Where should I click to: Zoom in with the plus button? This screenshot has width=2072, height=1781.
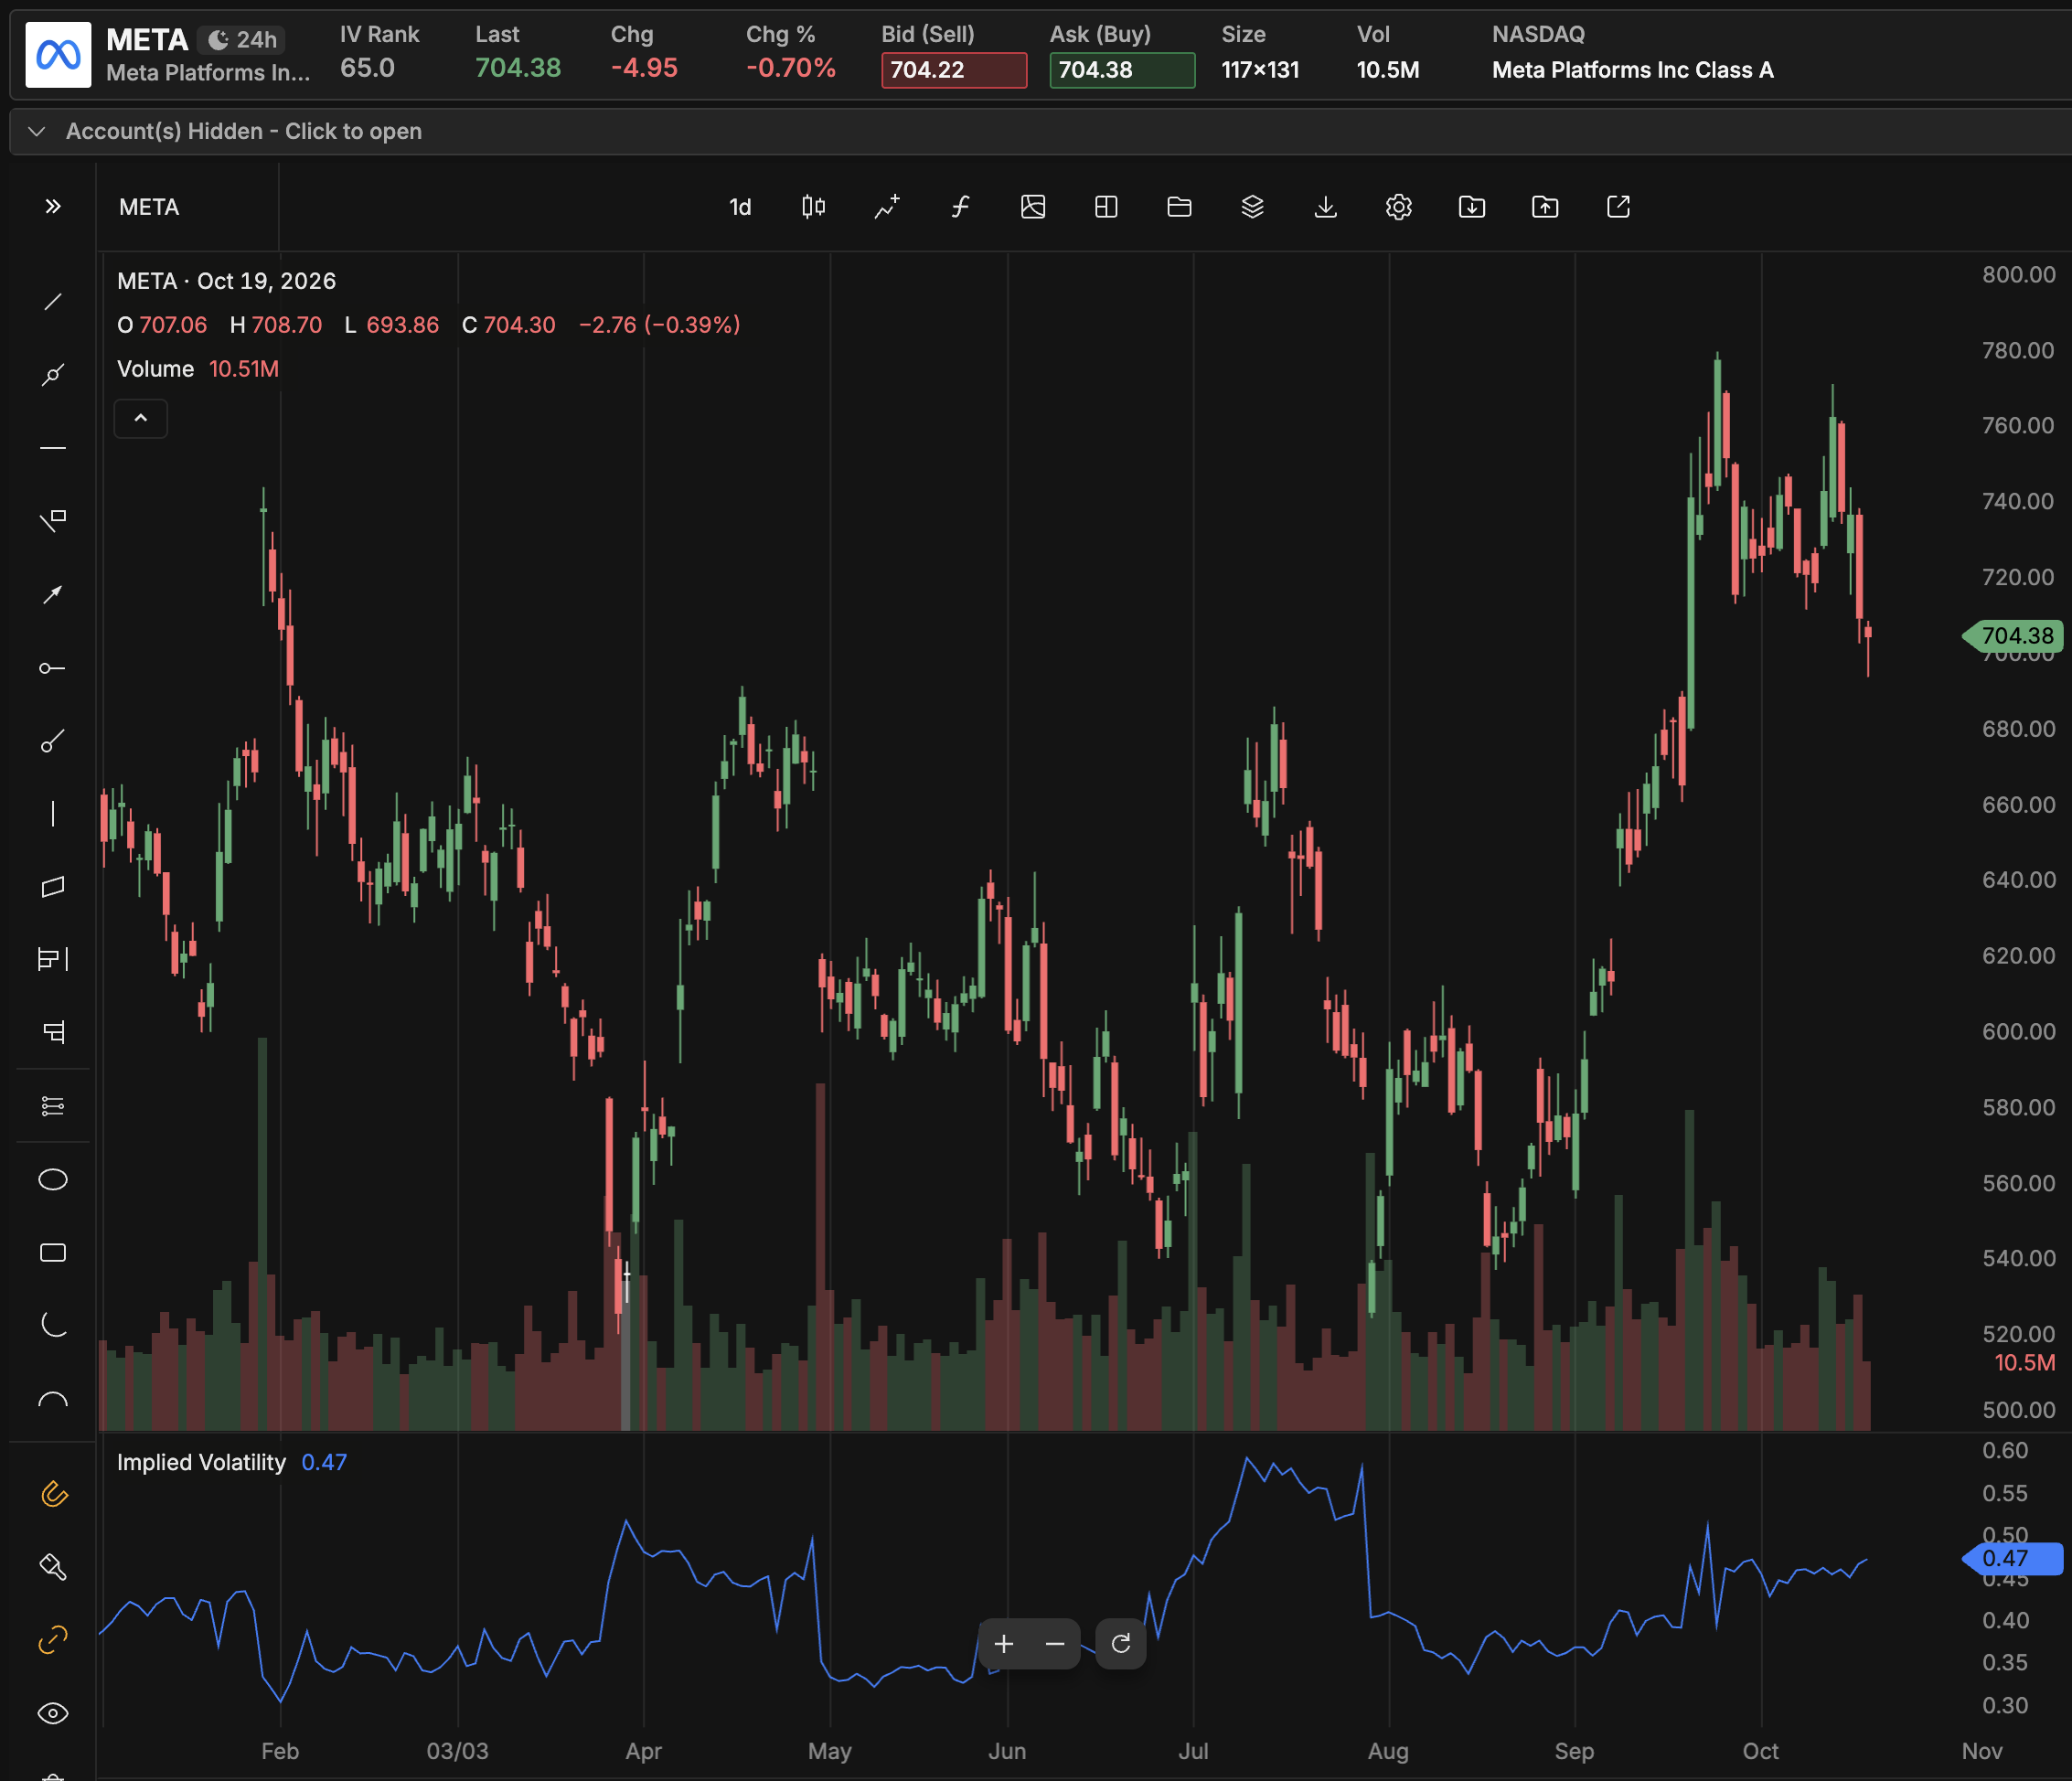pos(1004,1644)
